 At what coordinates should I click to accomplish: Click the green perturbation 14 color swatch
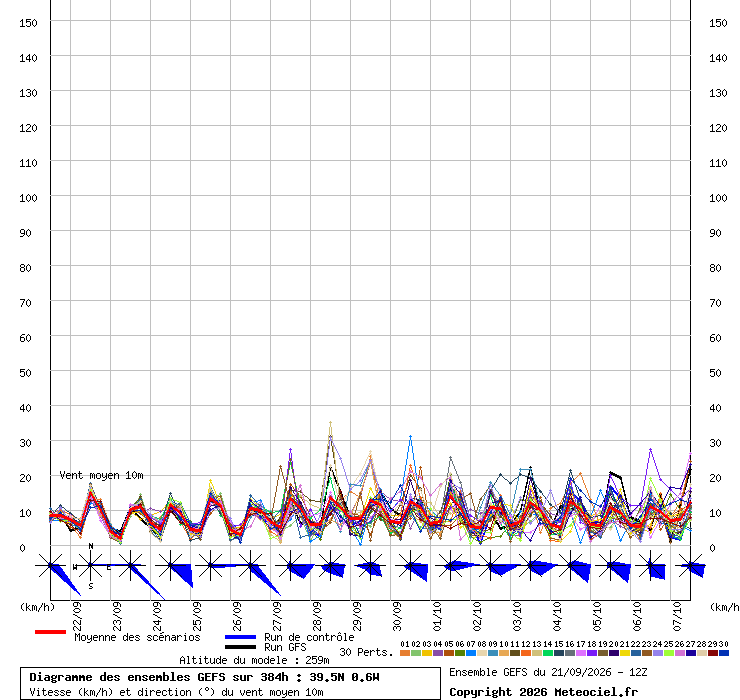tap(547, 653)
